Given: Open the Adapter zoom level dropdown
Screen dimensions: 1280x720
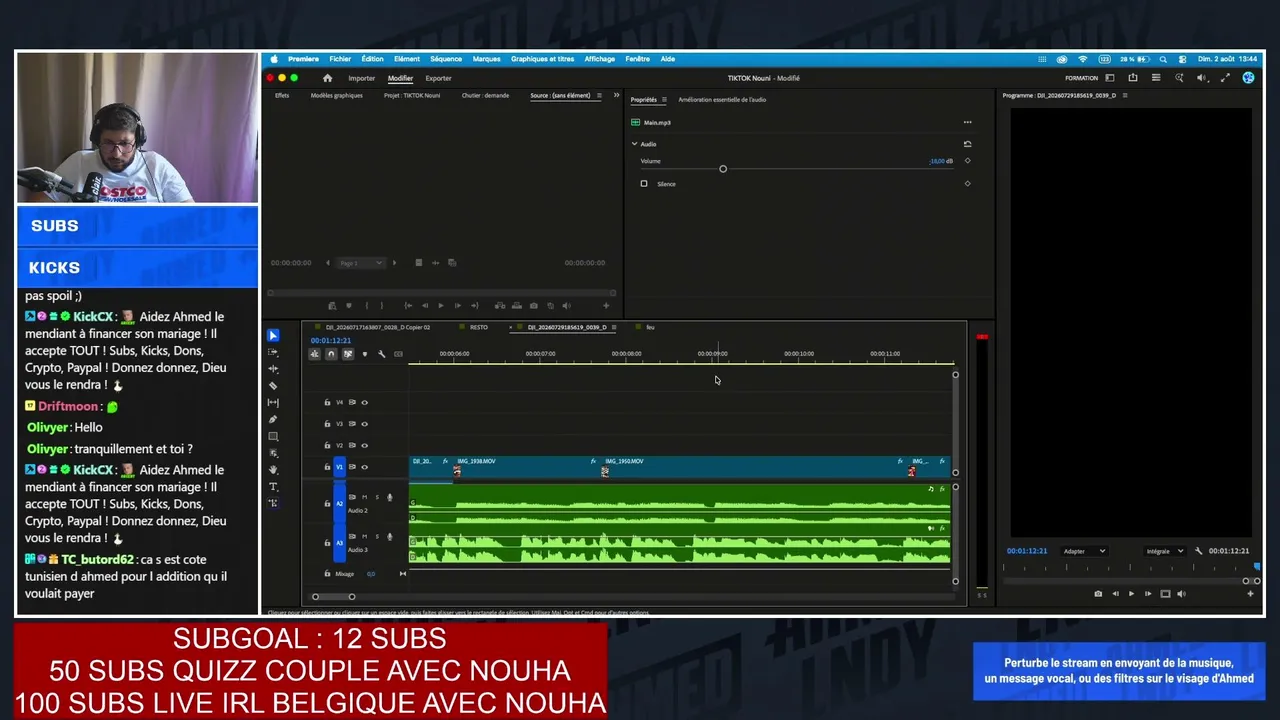Looking at the screenshot, I should point(1084,551).
